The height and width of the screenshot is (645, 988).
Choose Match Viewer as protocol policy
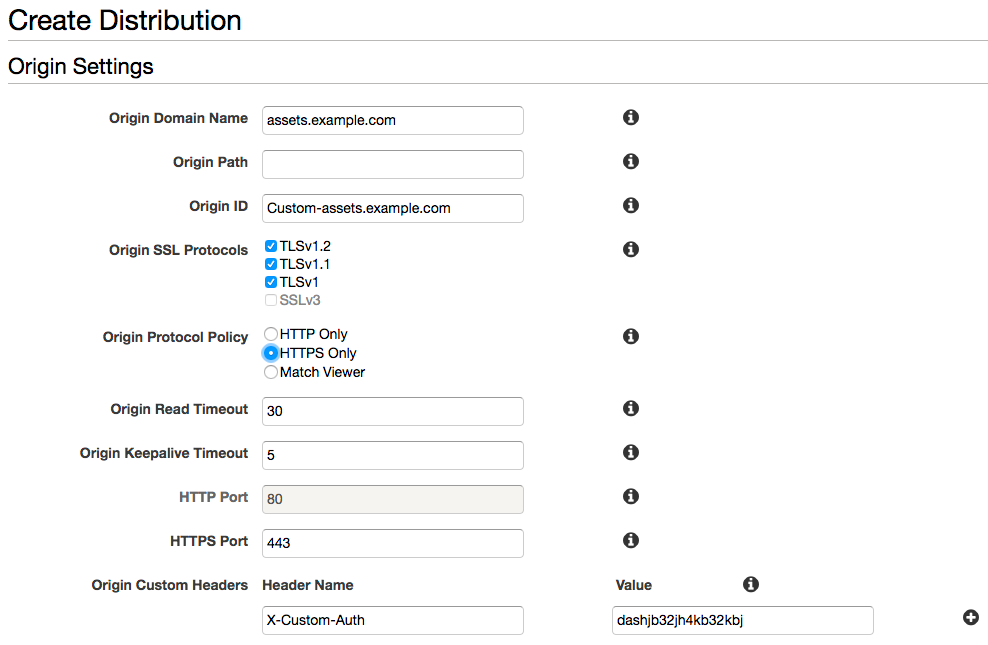click(270, 371)
